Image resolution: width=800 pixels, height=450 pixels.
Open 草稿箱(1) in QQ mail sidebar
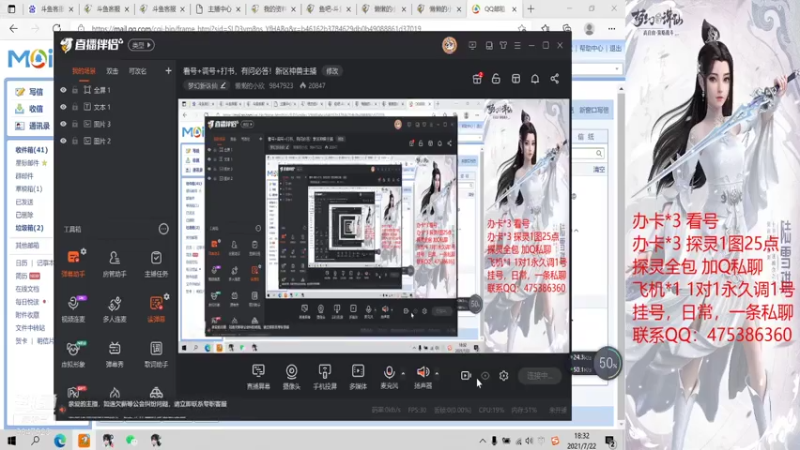29,189
